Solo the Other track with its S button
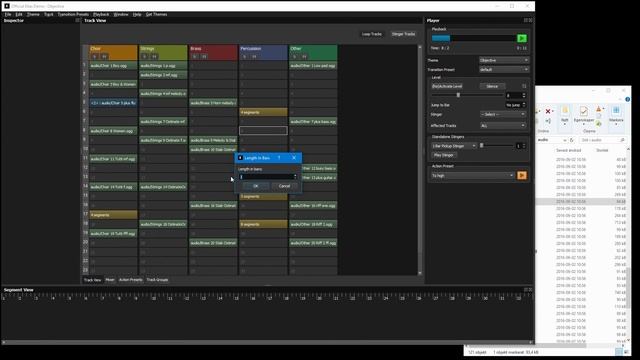 click(x=295, y=57)
